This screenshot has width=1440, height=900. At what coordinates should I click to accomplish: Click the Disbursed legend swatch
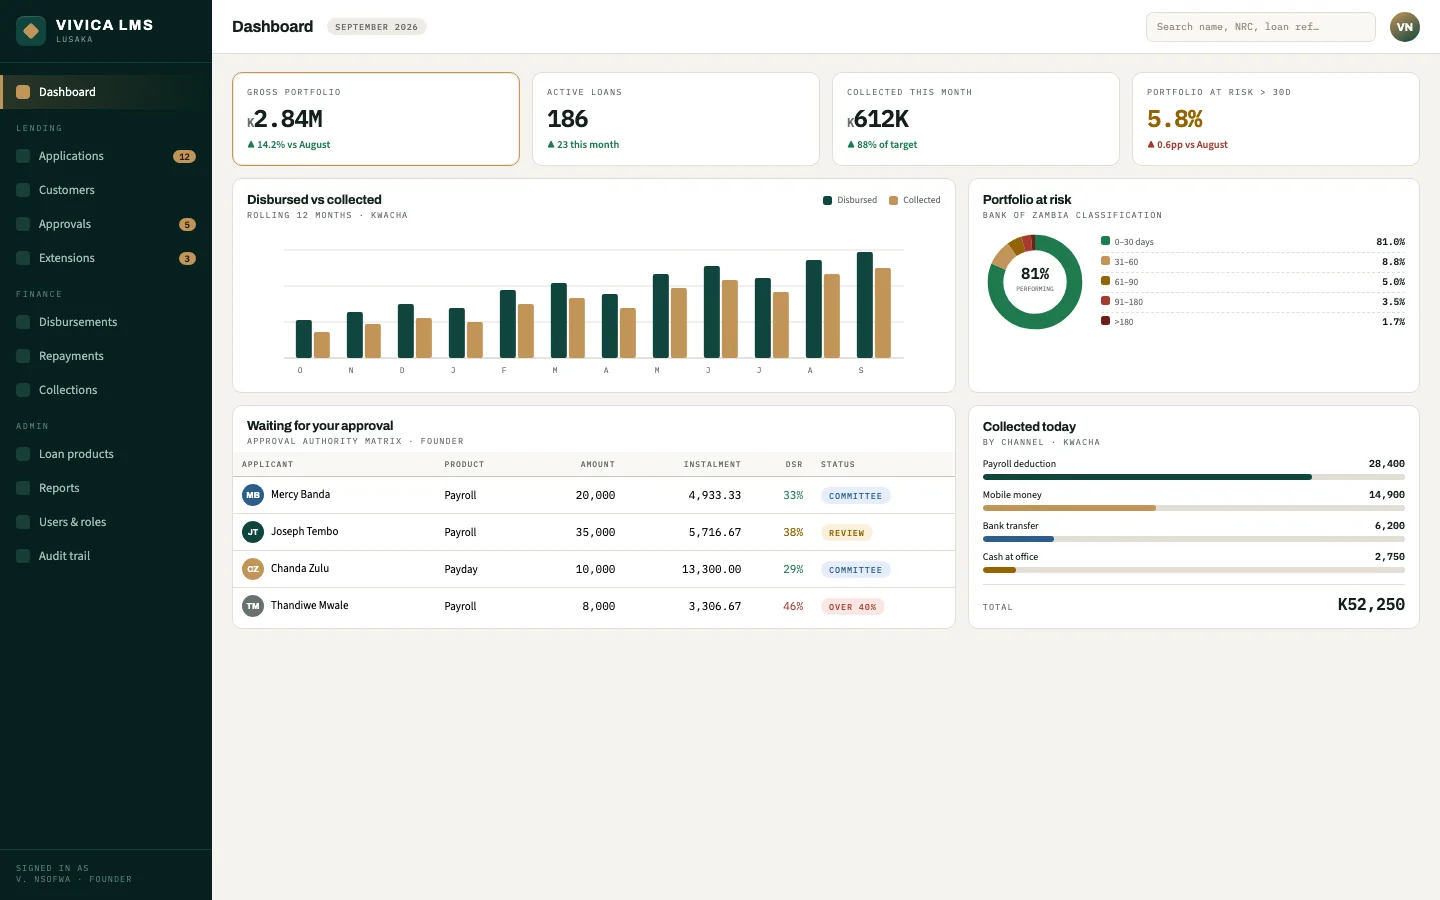(x=827, y=200)
